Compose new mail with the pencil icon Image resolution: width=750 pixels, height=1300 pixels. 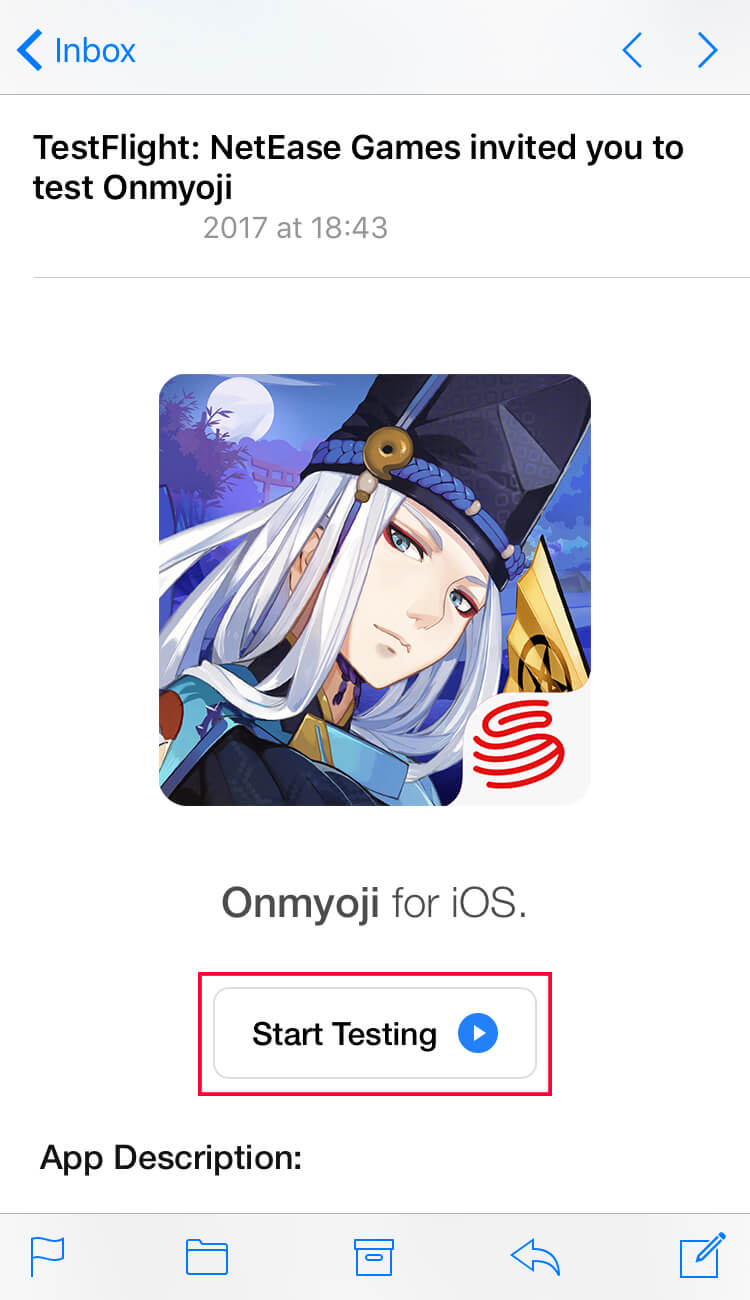(702, 1255)
